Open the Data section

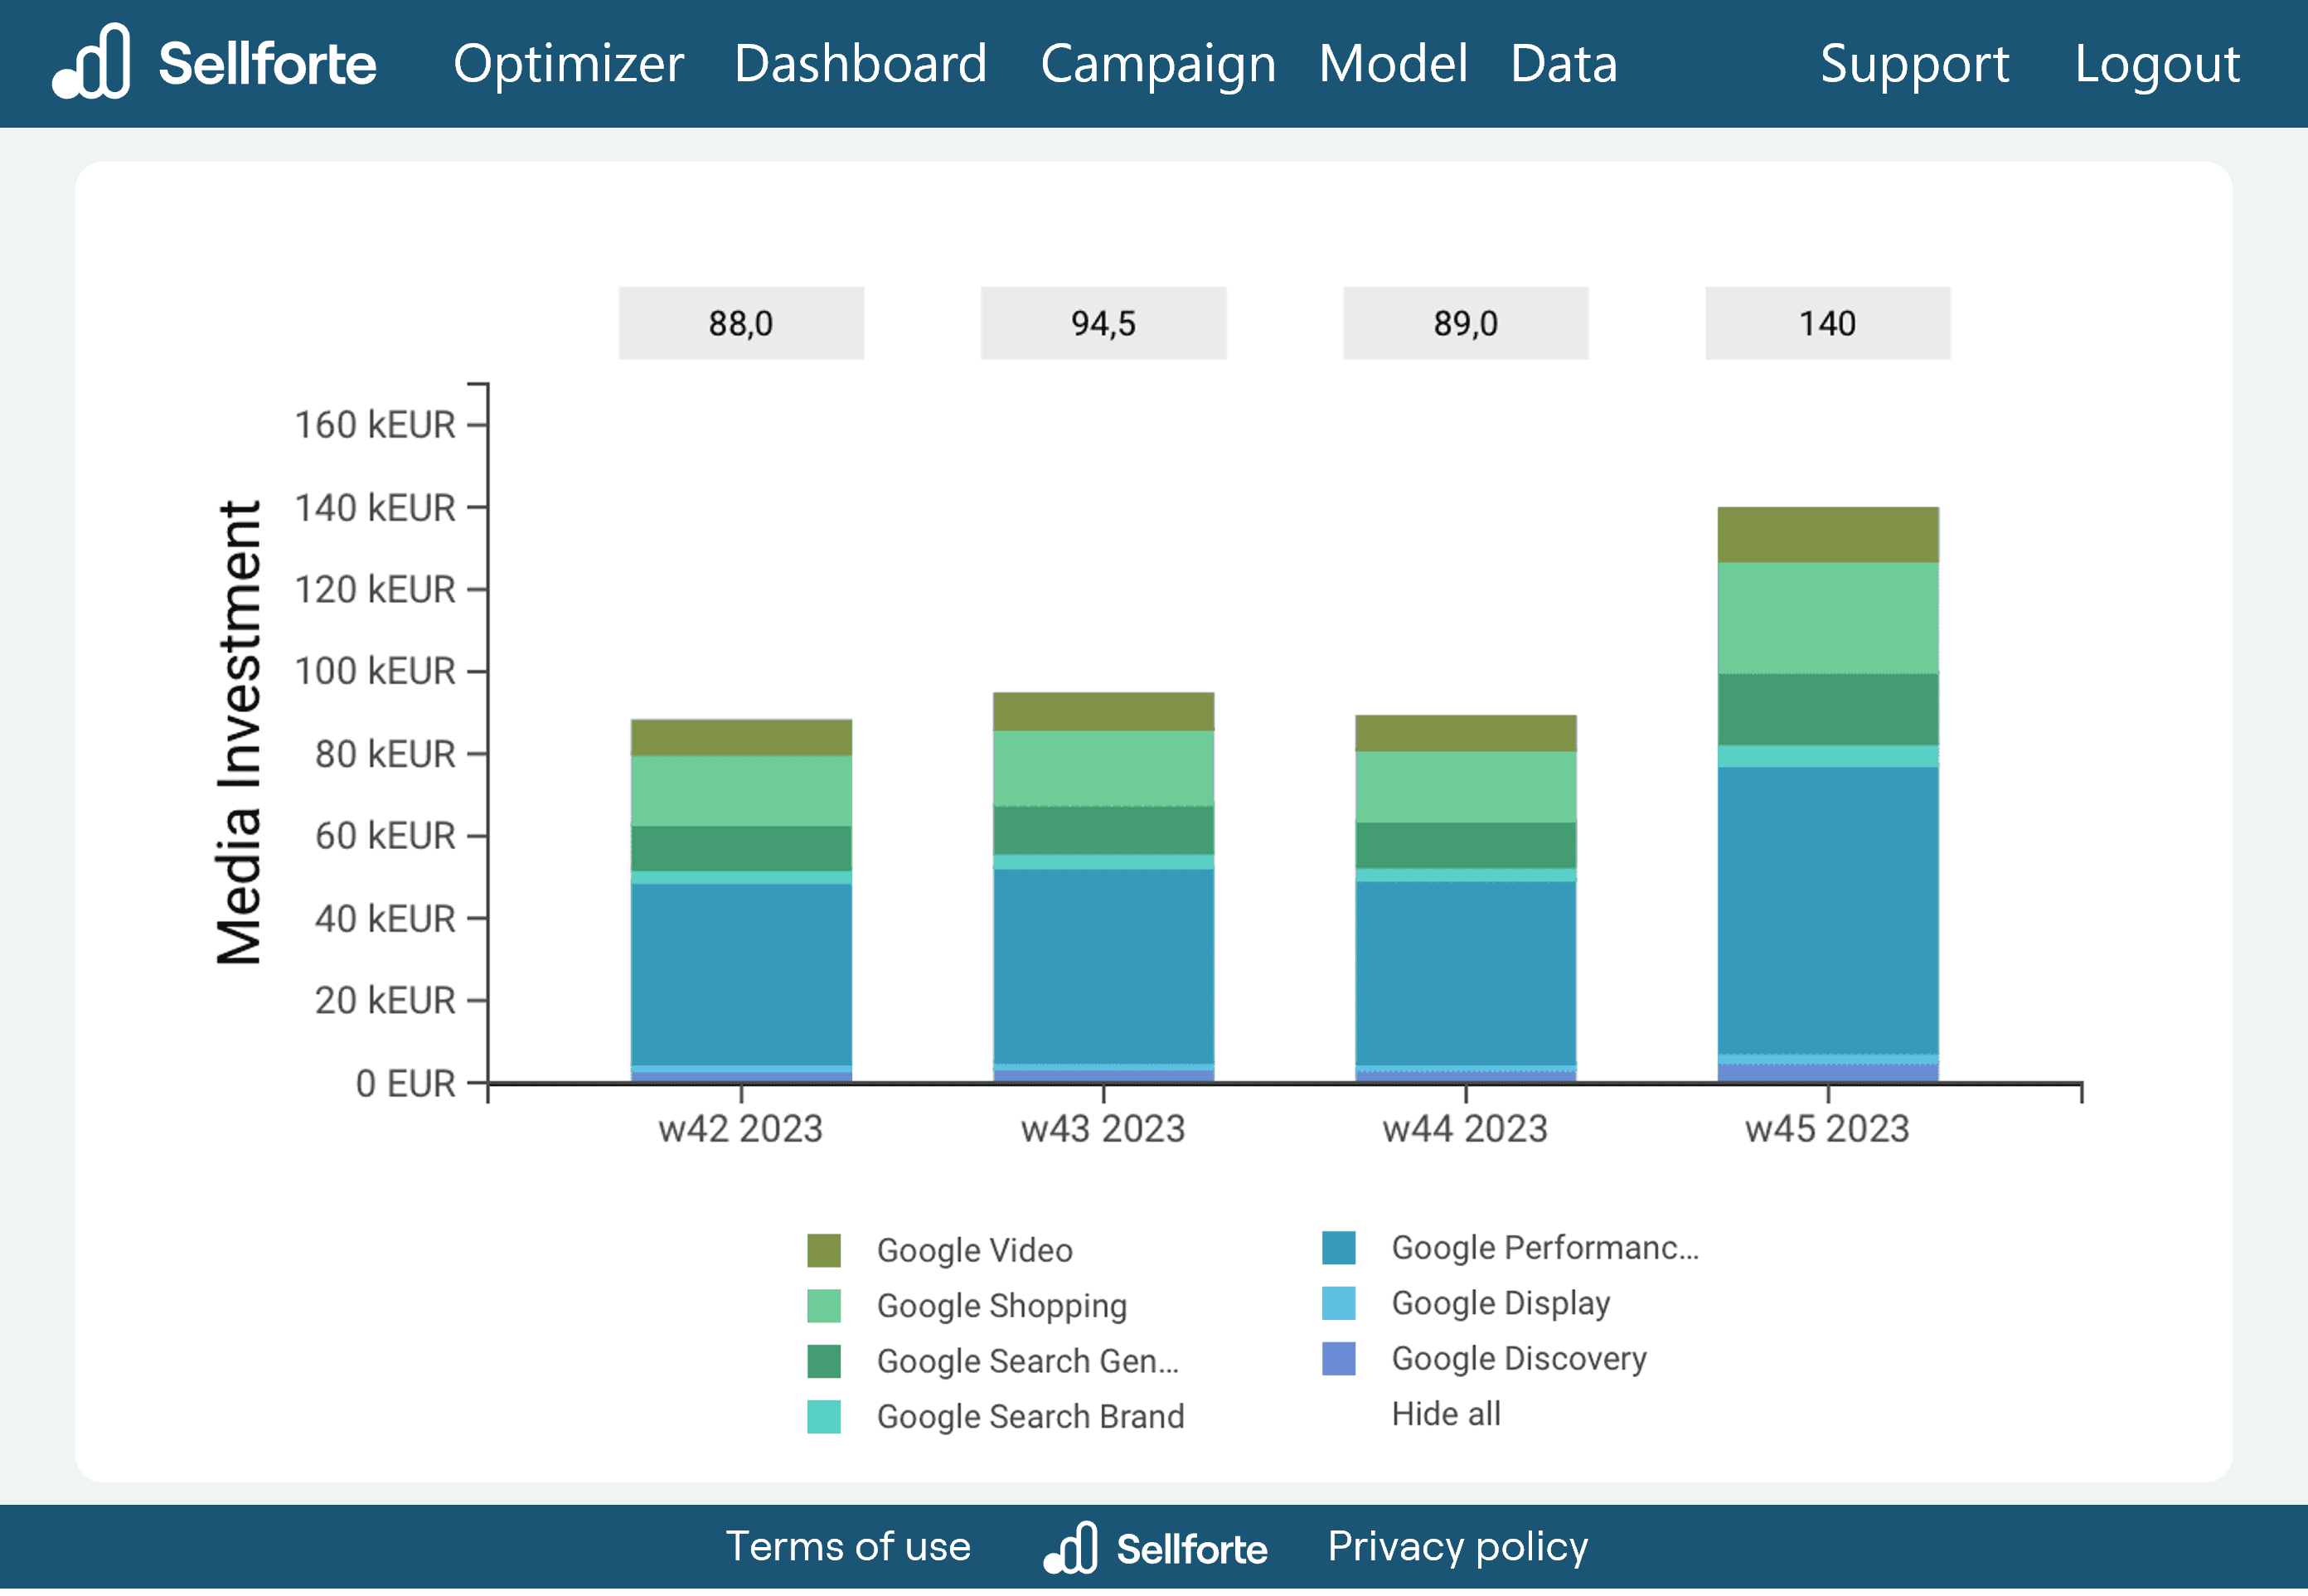pos(1563,63)
